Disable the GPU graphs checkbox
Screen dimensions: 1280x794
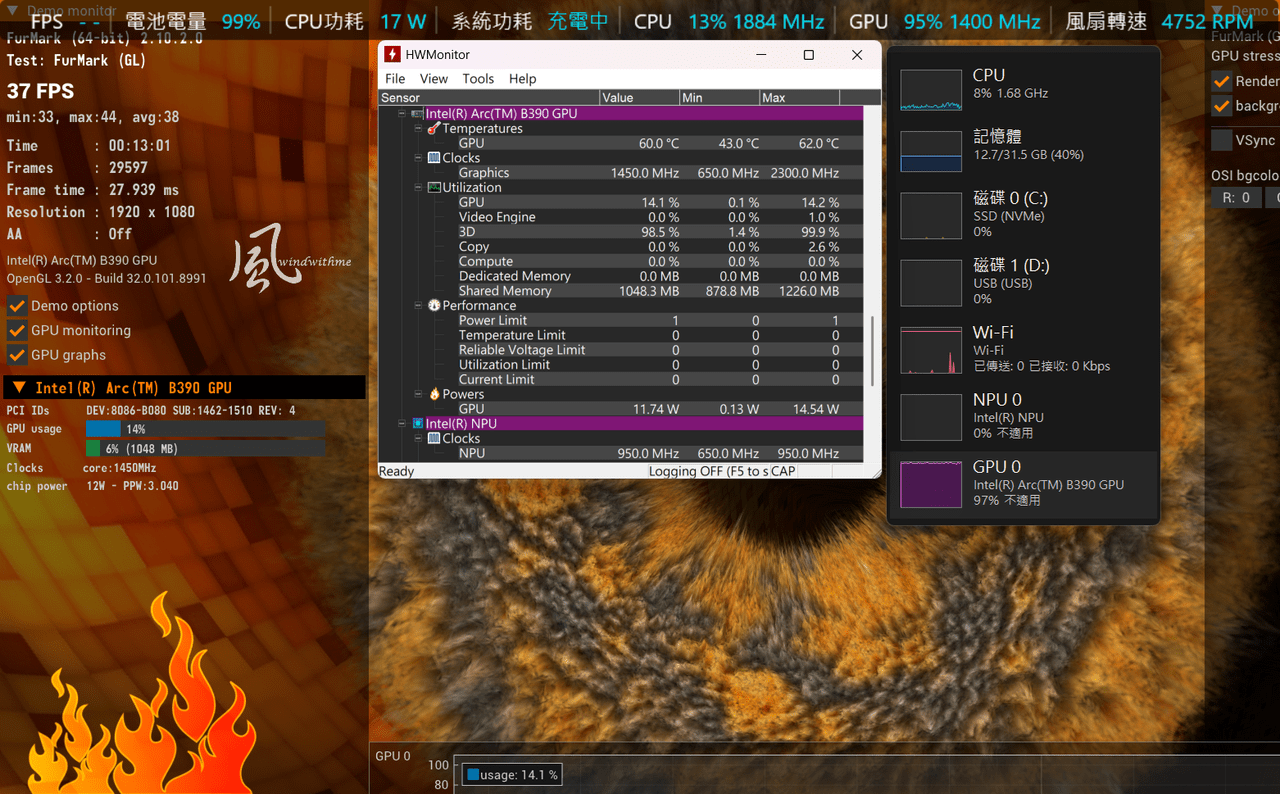tap(17, 355)
